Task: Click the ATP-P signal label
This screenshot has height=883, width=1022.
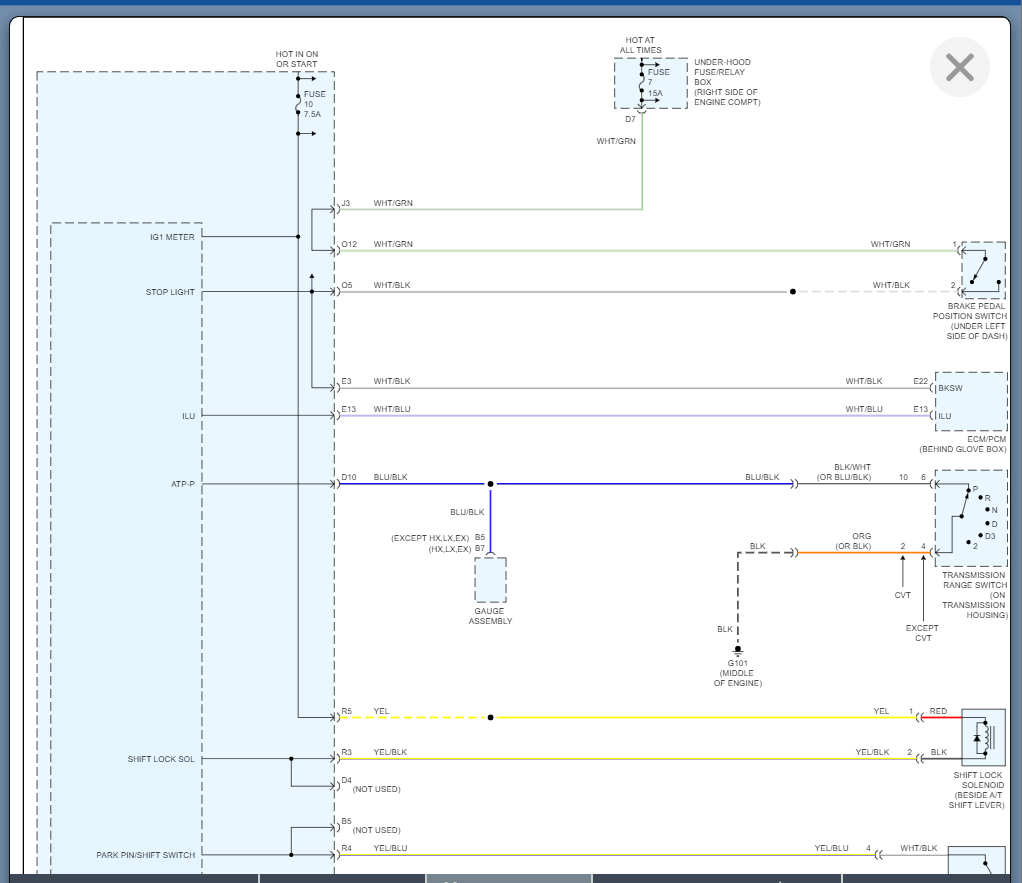Action: 183,484
